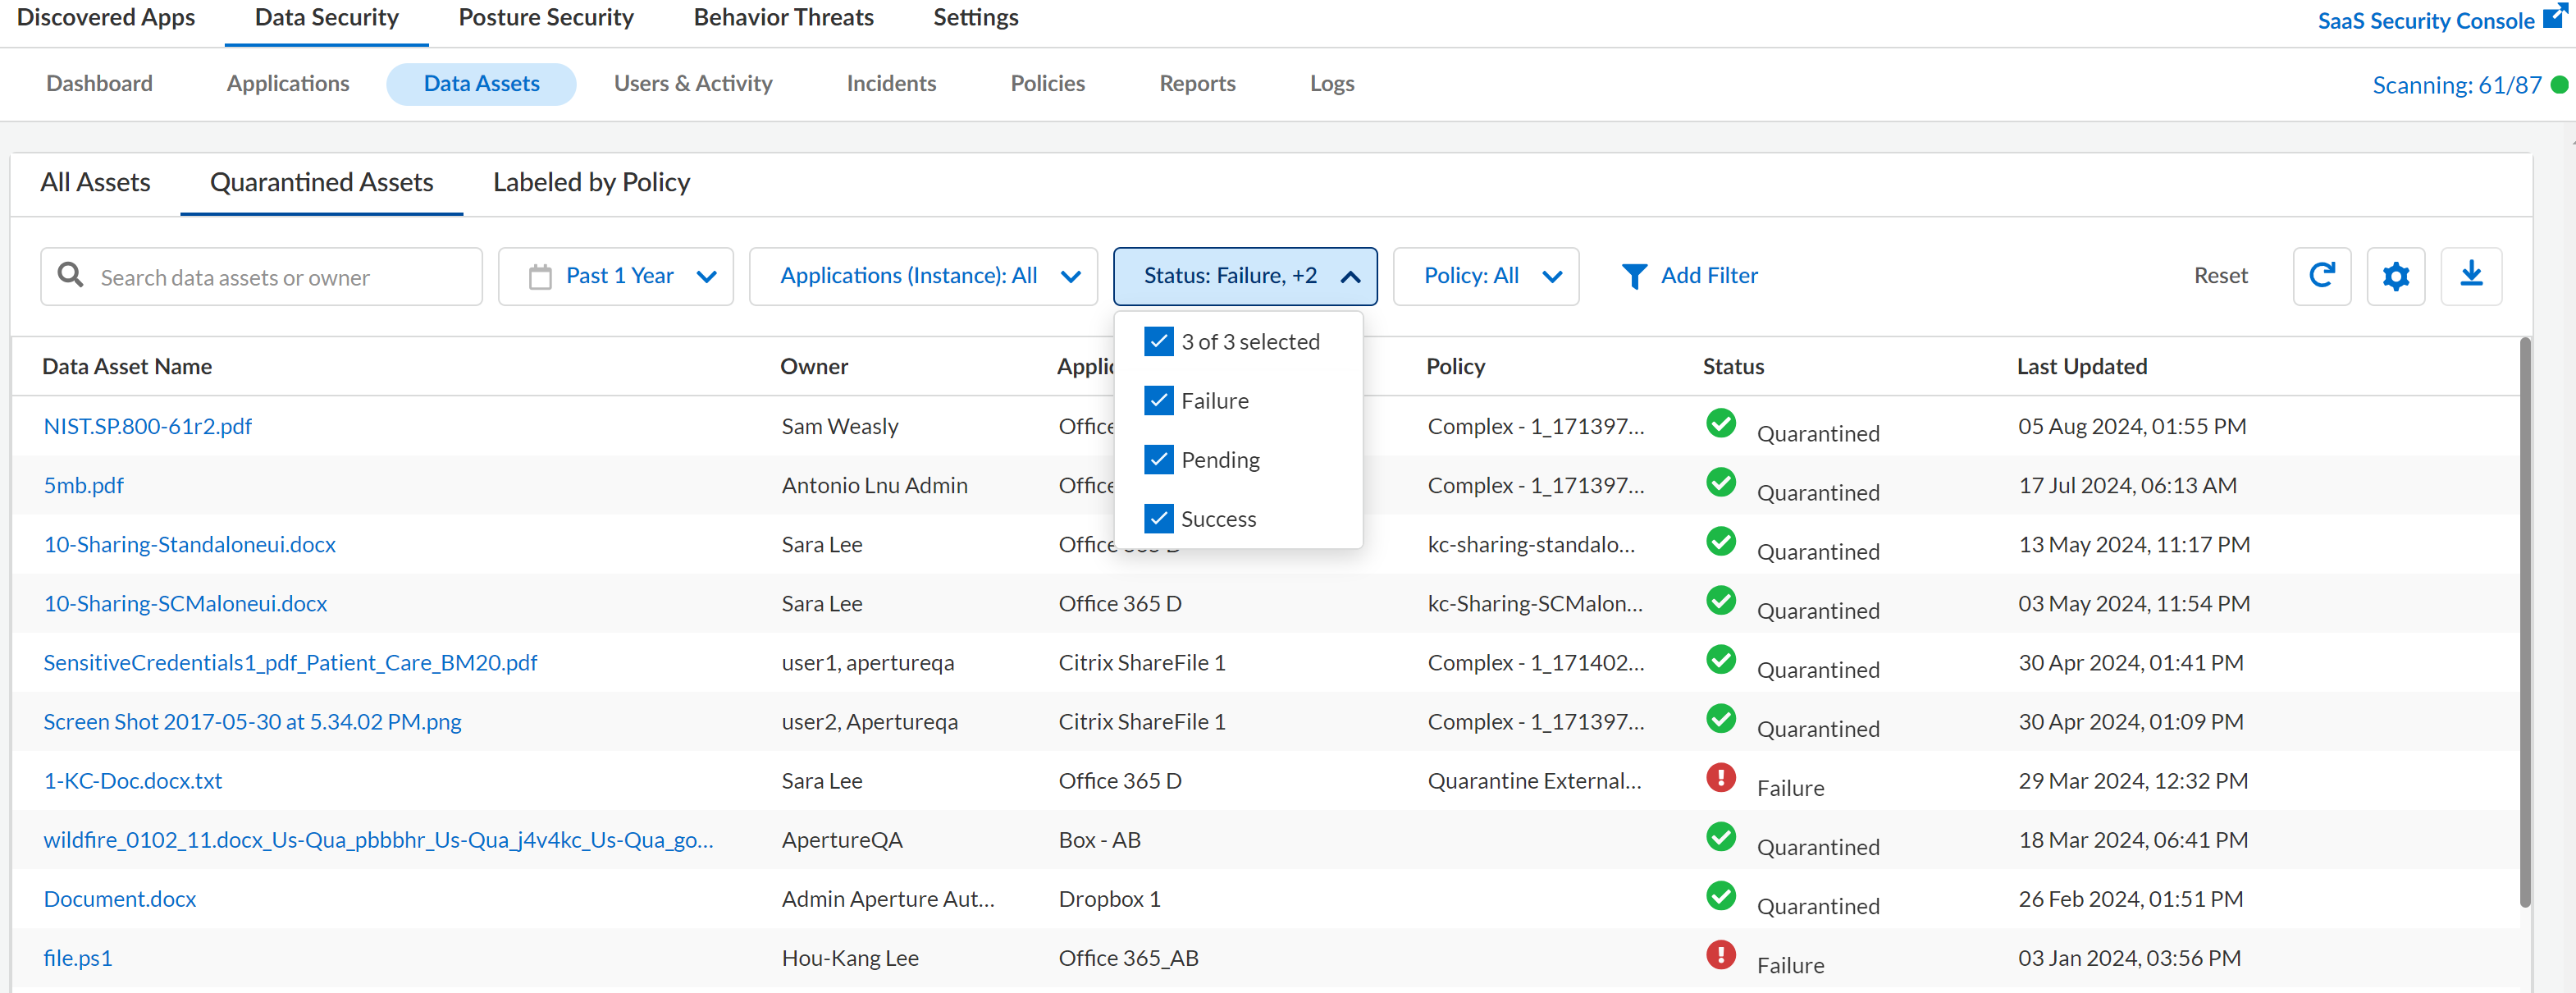Click the search magnifier icon

tap(70, 275)
